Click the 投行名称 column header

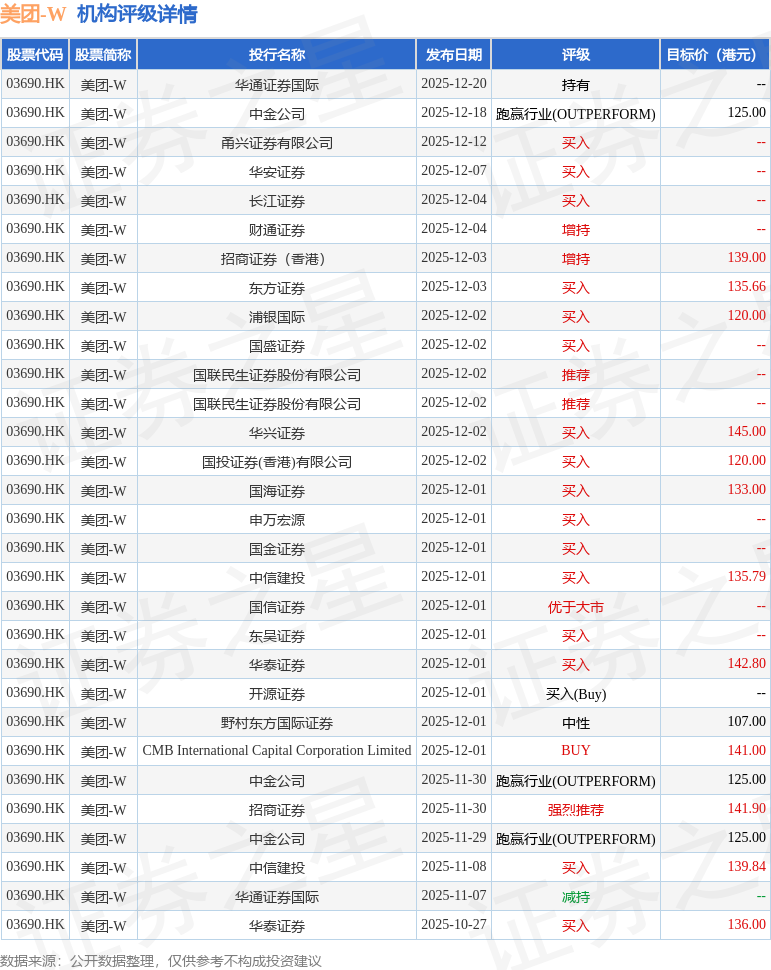(277, 54)
